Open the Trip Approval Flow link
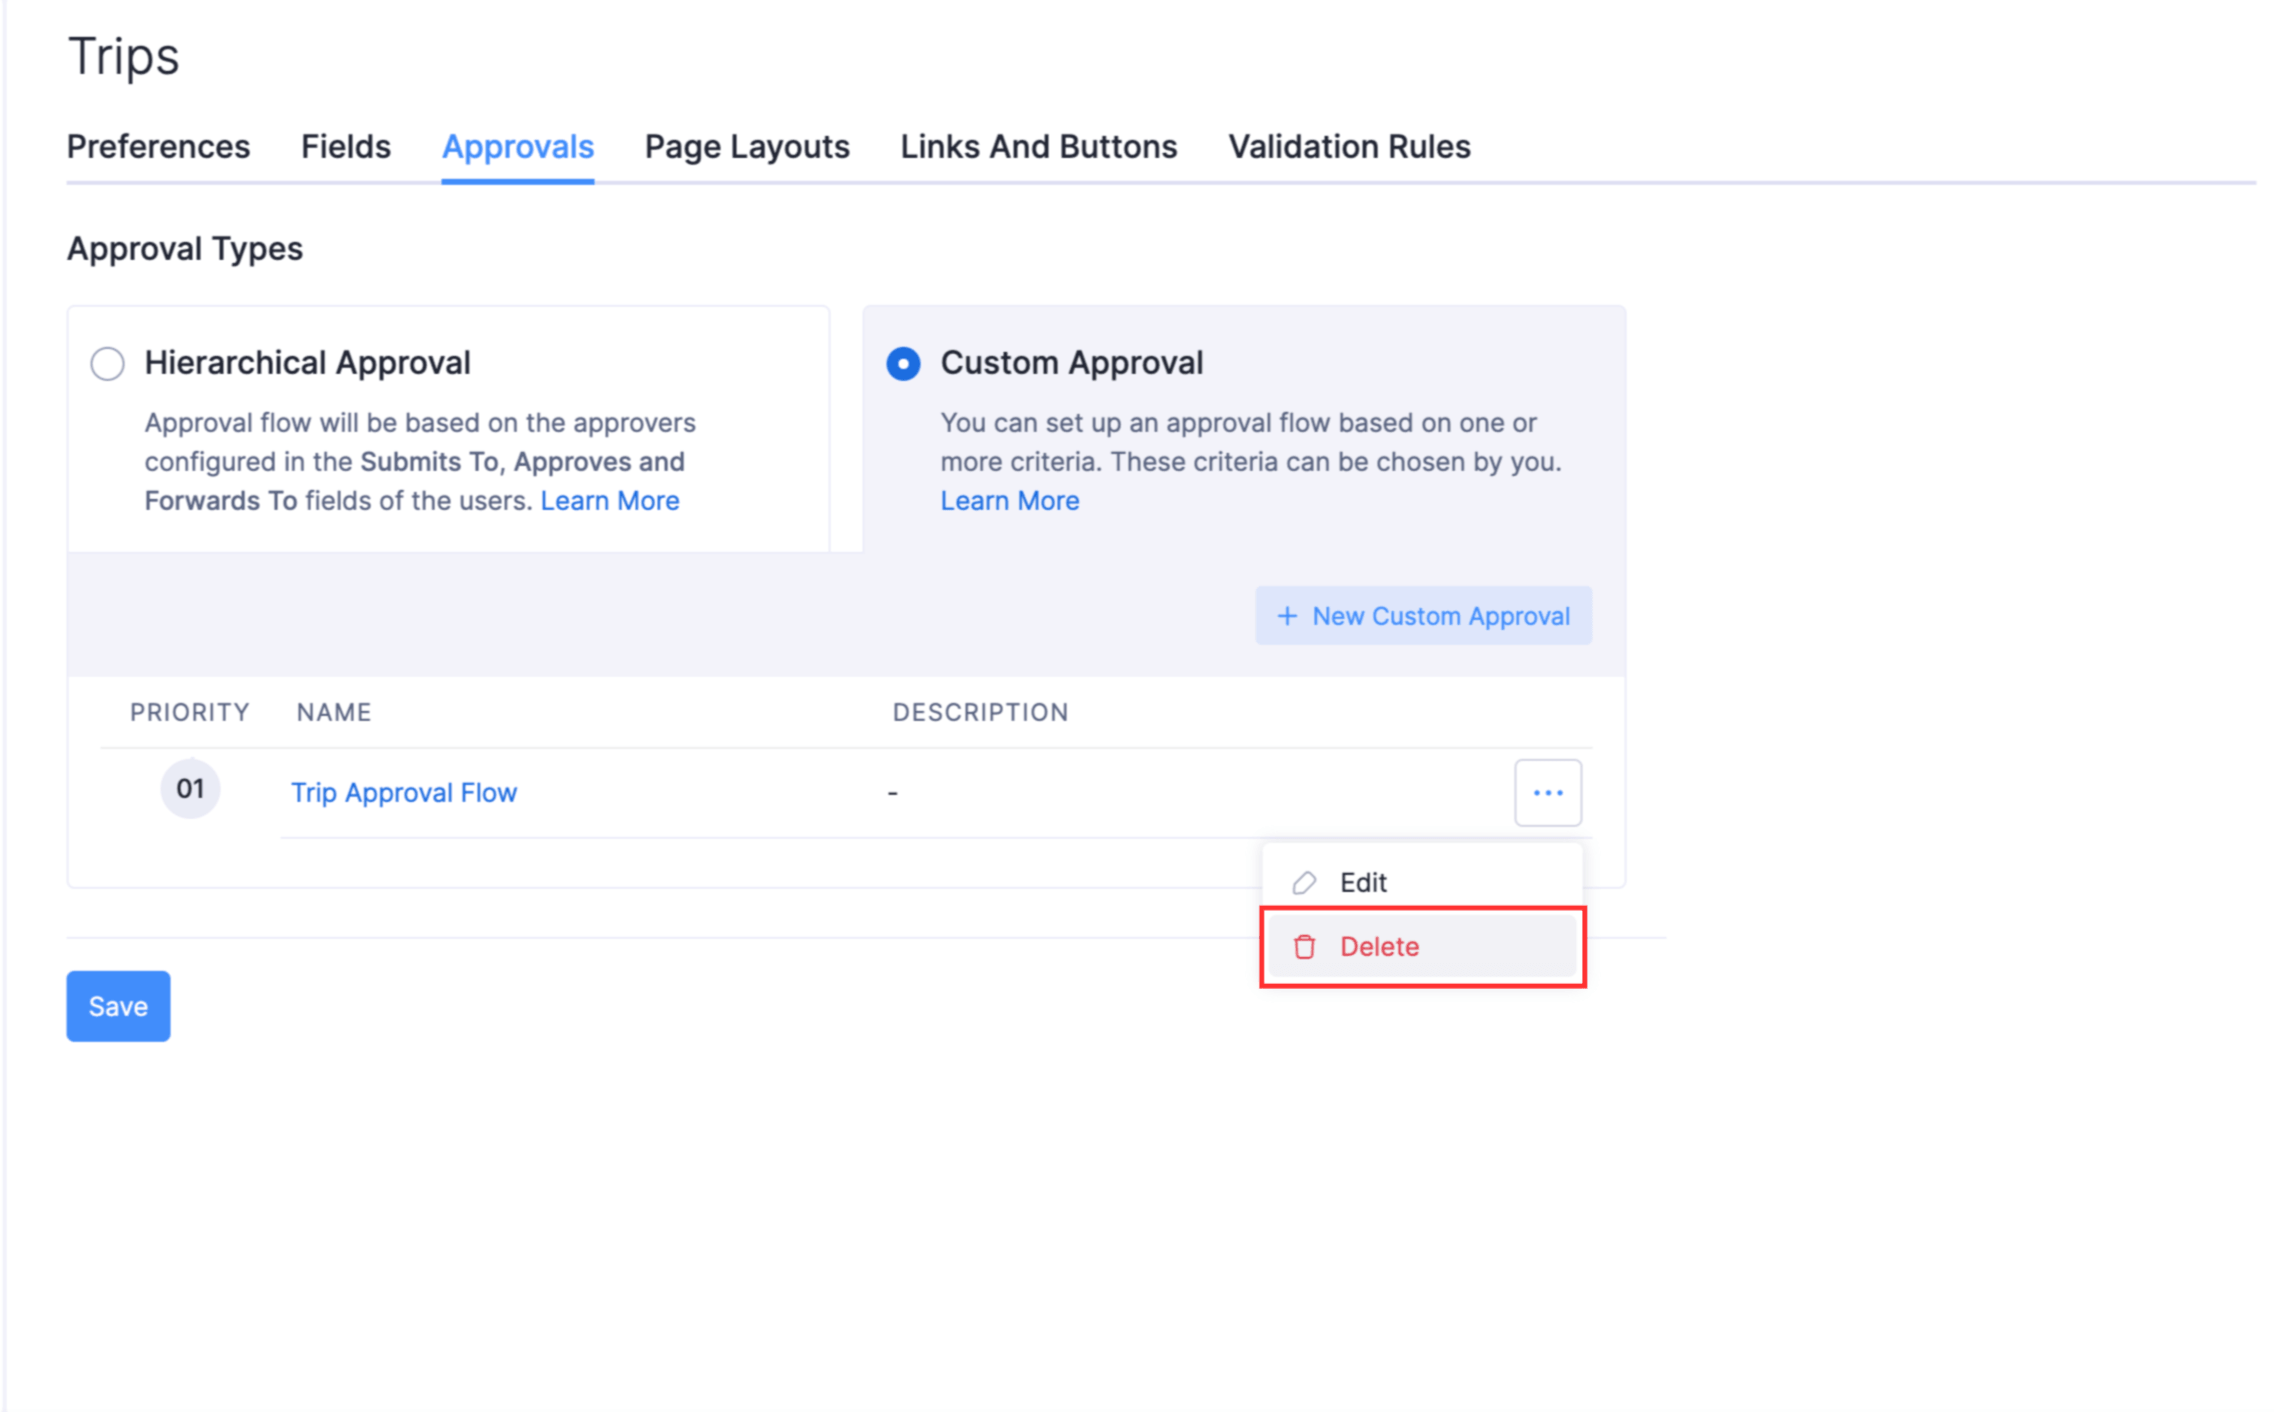Screen dimensions: 2274x1412 (404, 792)
